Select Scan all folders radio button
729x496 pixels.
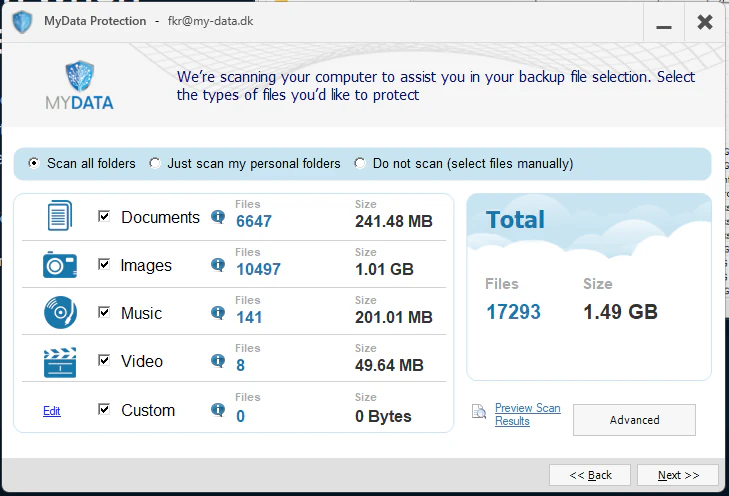33,163
